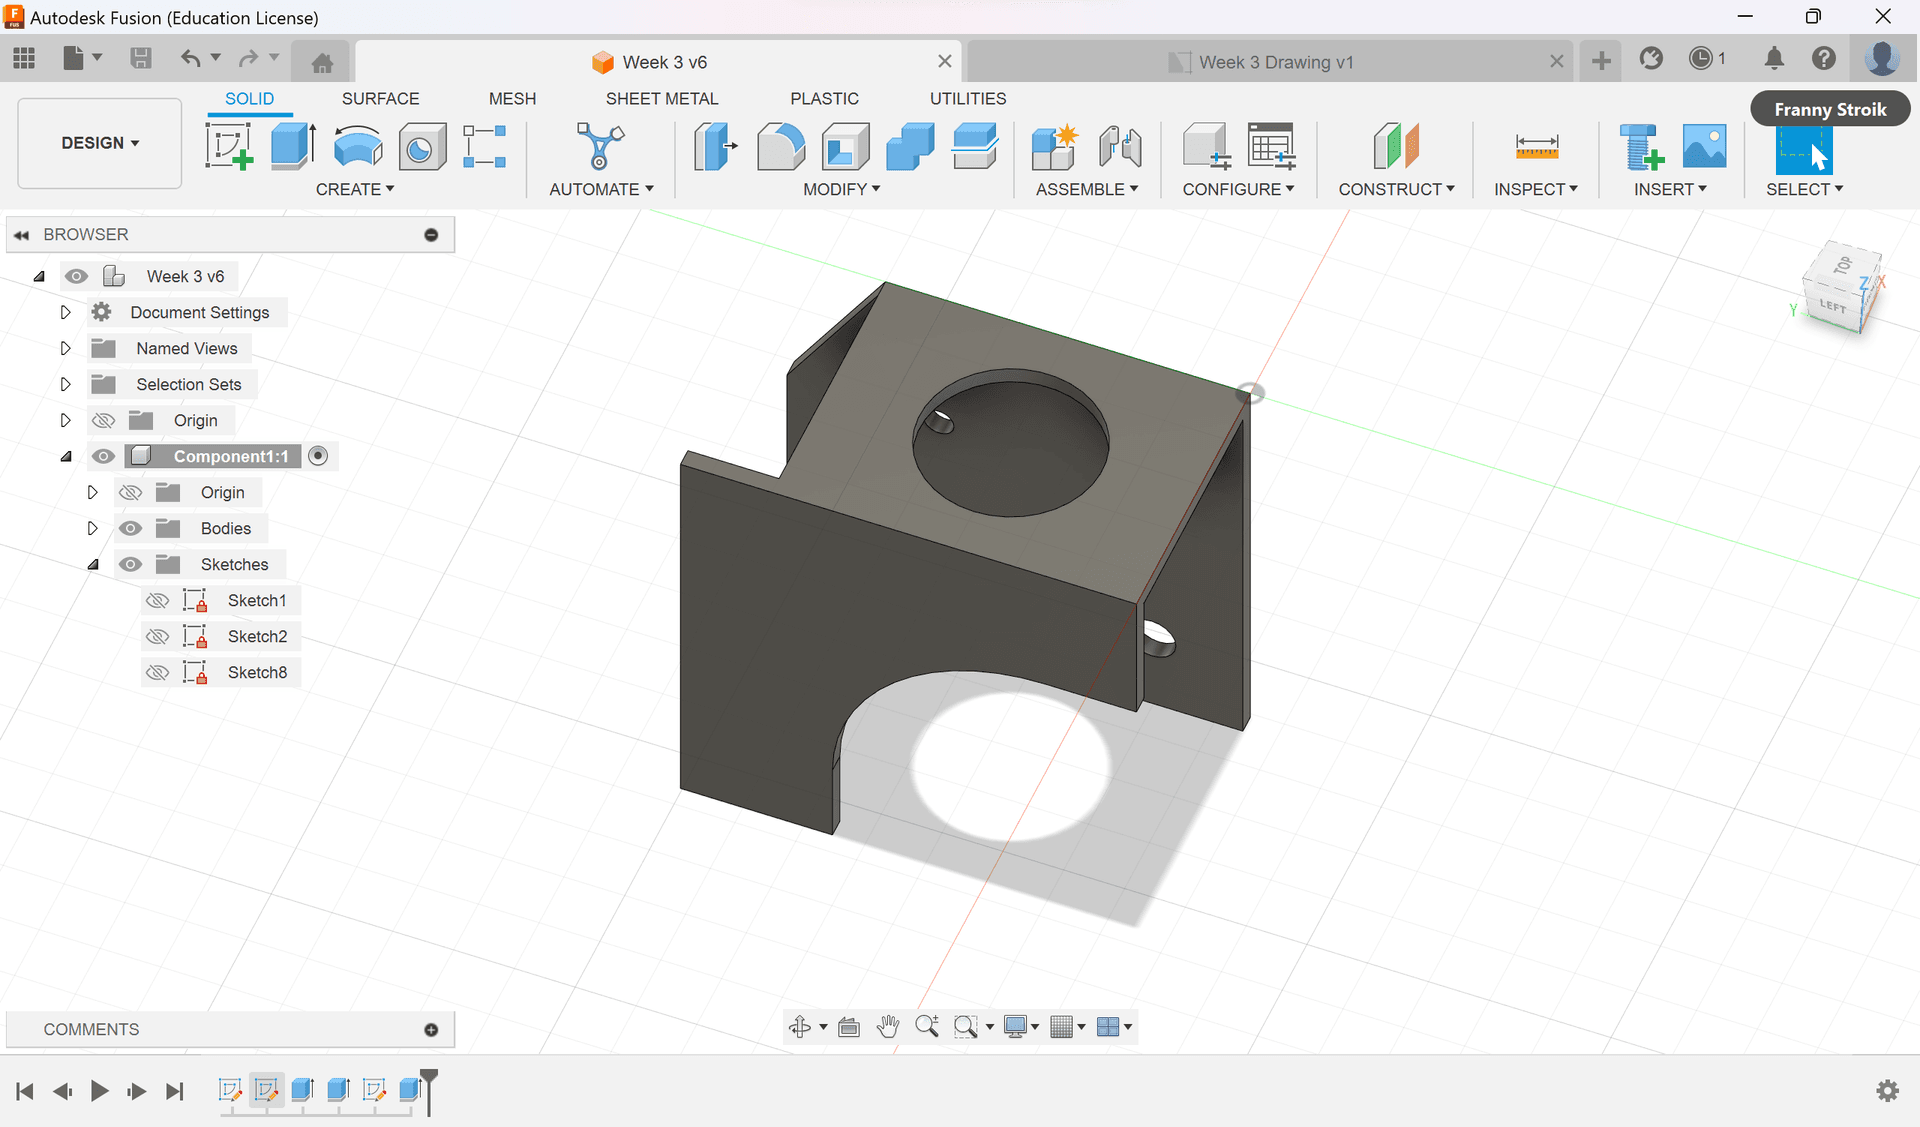Open the Extensions icon in title bar
This screenshot has width=1920, height=1127.
[x=1651, y=59]
